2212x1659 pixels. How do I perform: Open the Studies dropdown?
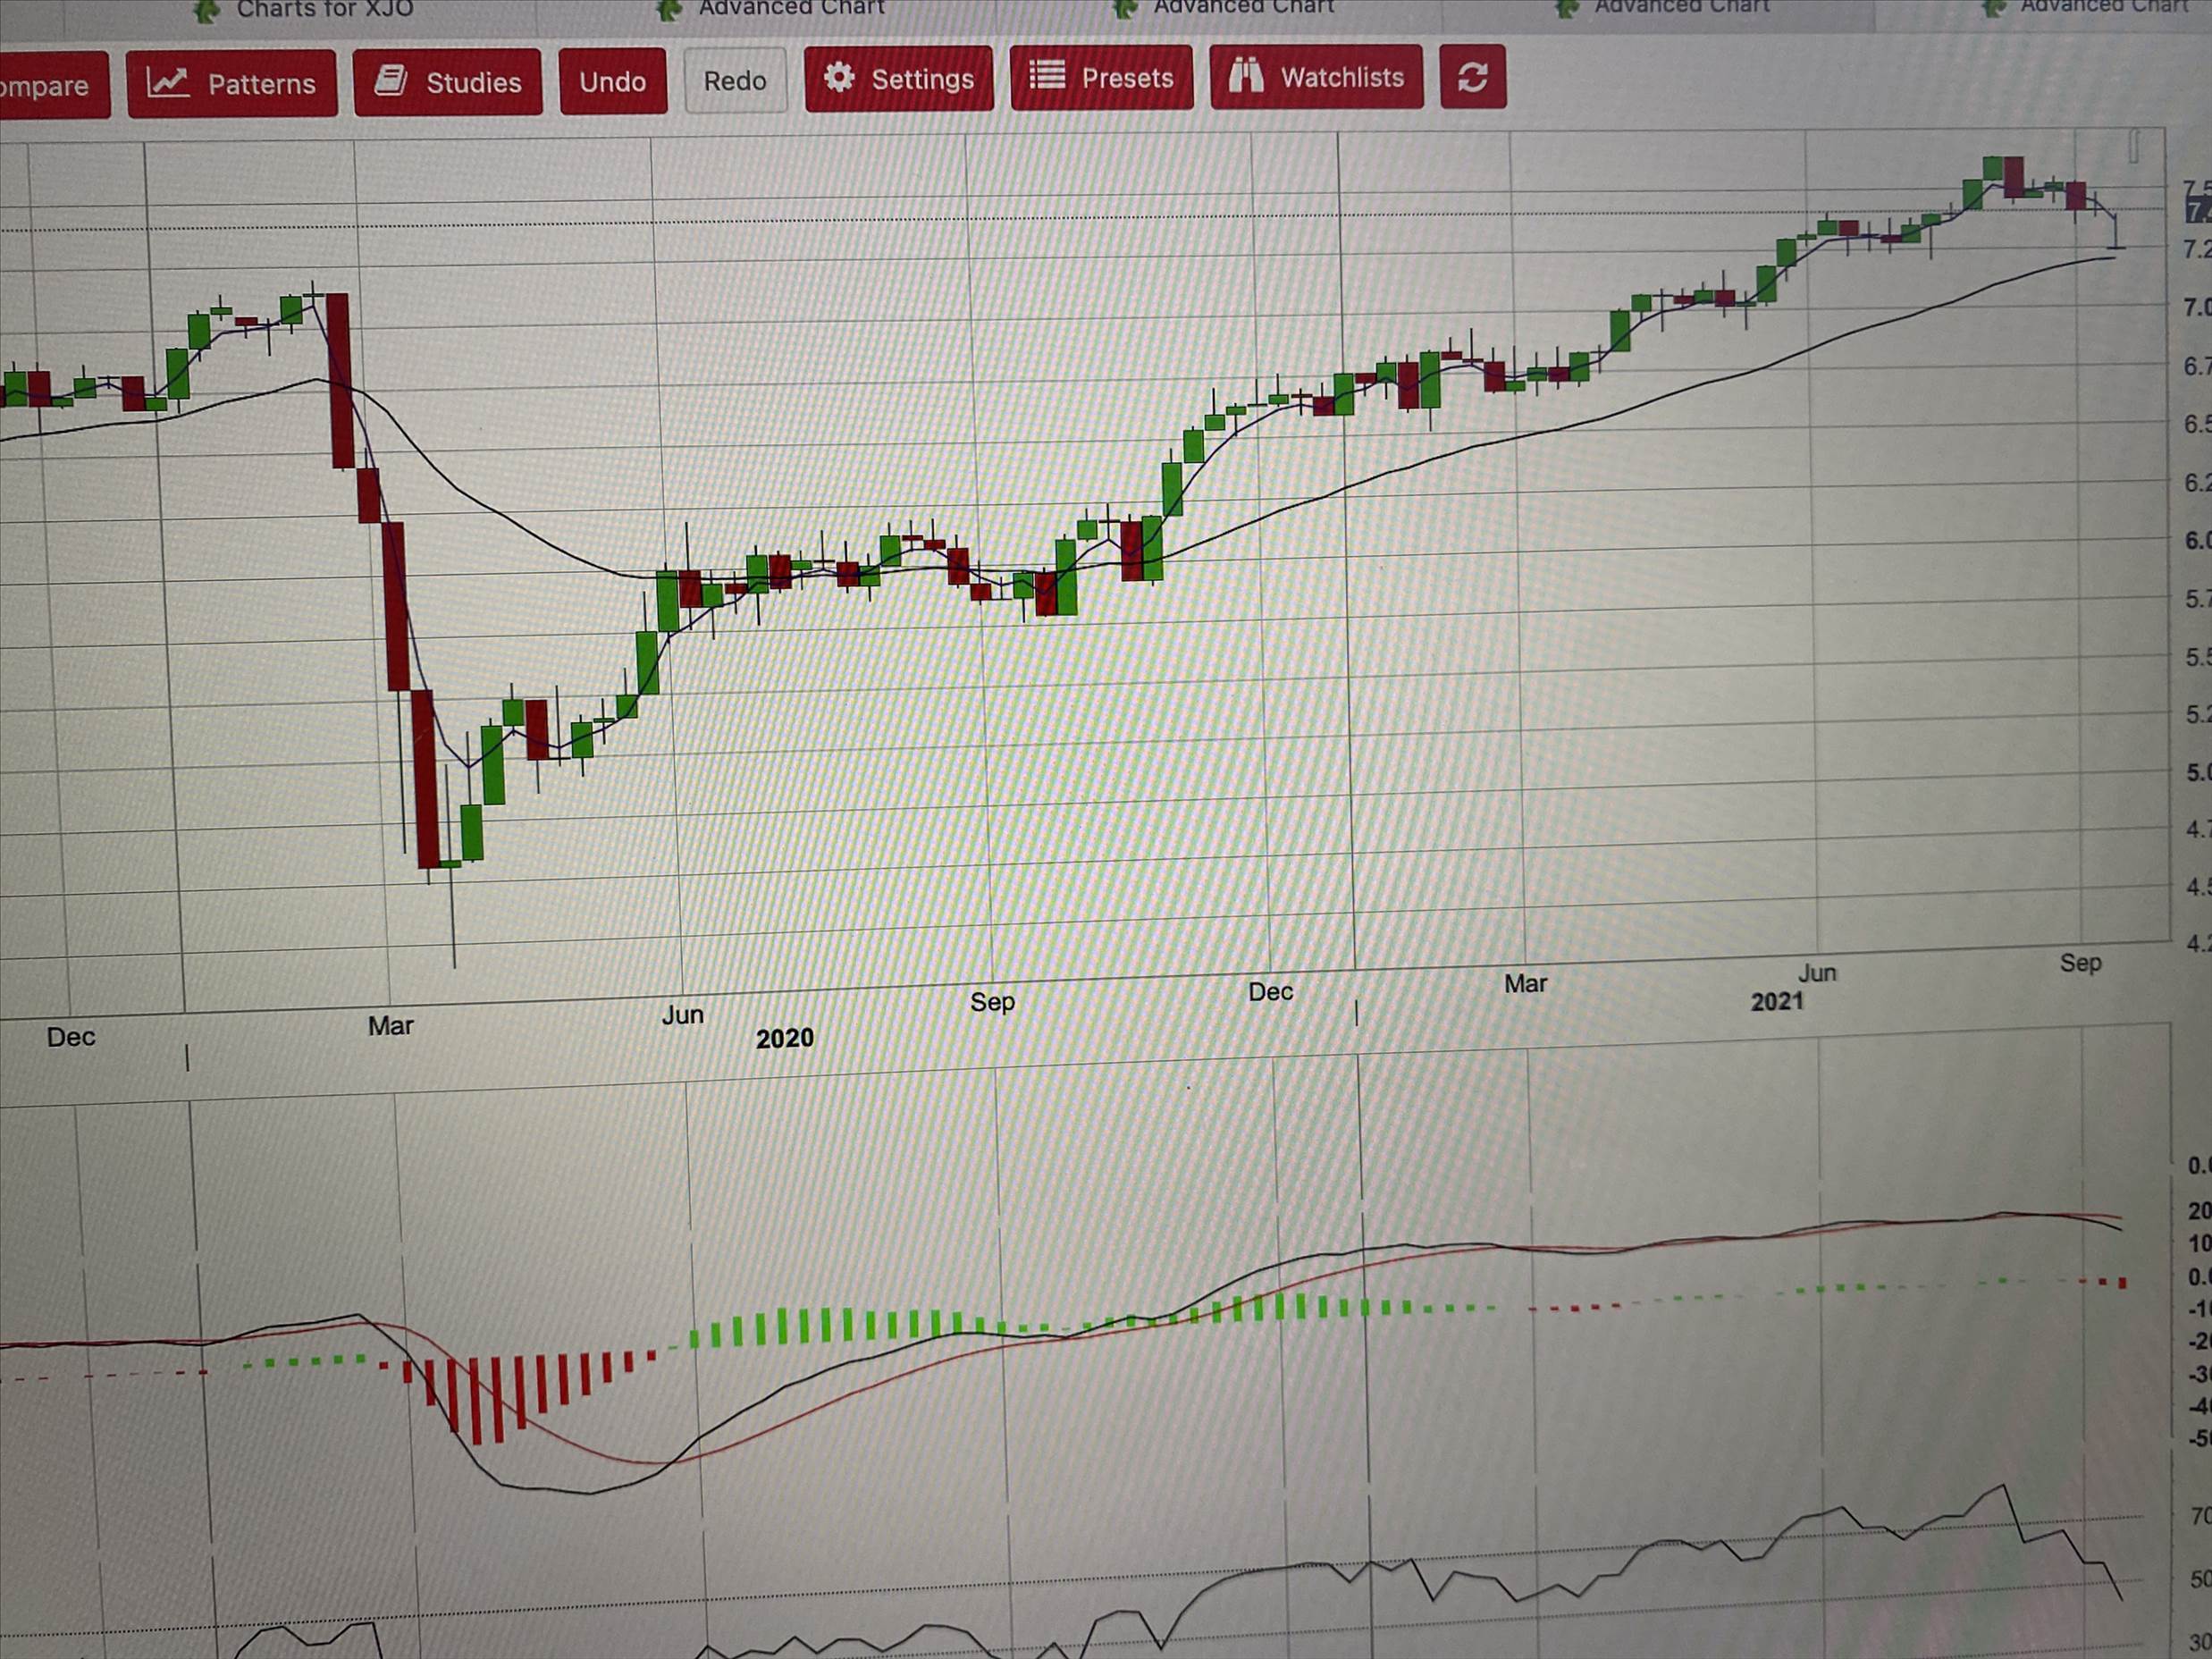pos(448,82)
